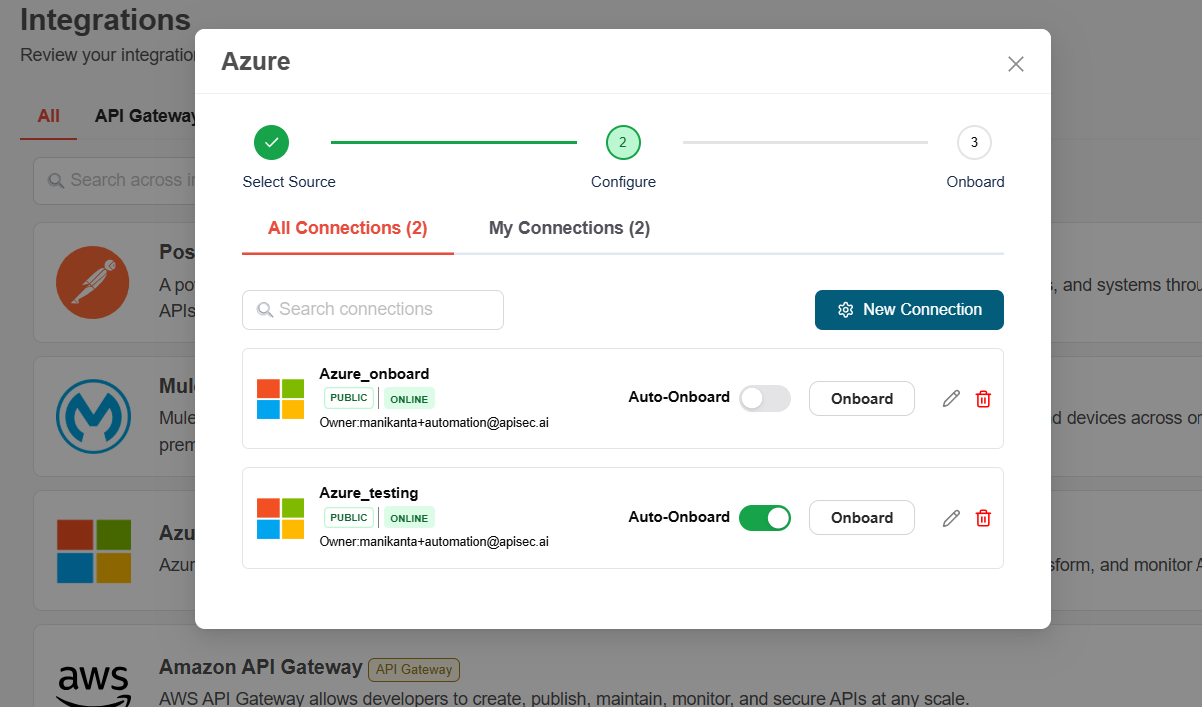
Task: Click the Microsoft logo beside Azure_testing
Action: pos(280,518)
